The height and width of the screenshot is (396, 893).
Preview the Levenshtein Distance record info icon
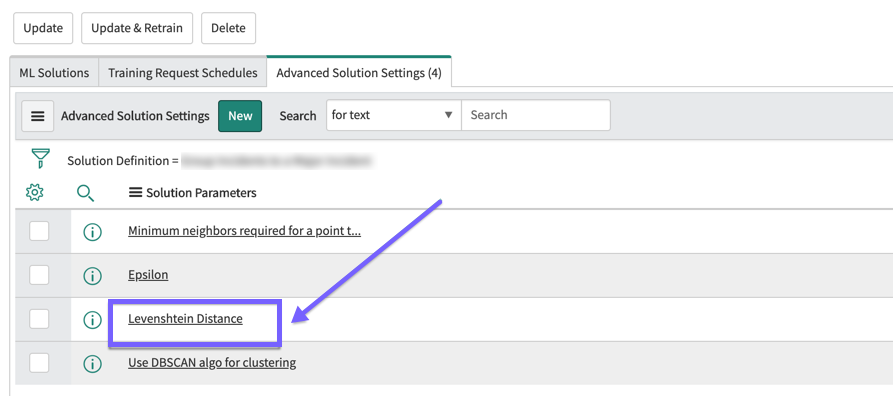pyautogui.click(x=92, y=320)
